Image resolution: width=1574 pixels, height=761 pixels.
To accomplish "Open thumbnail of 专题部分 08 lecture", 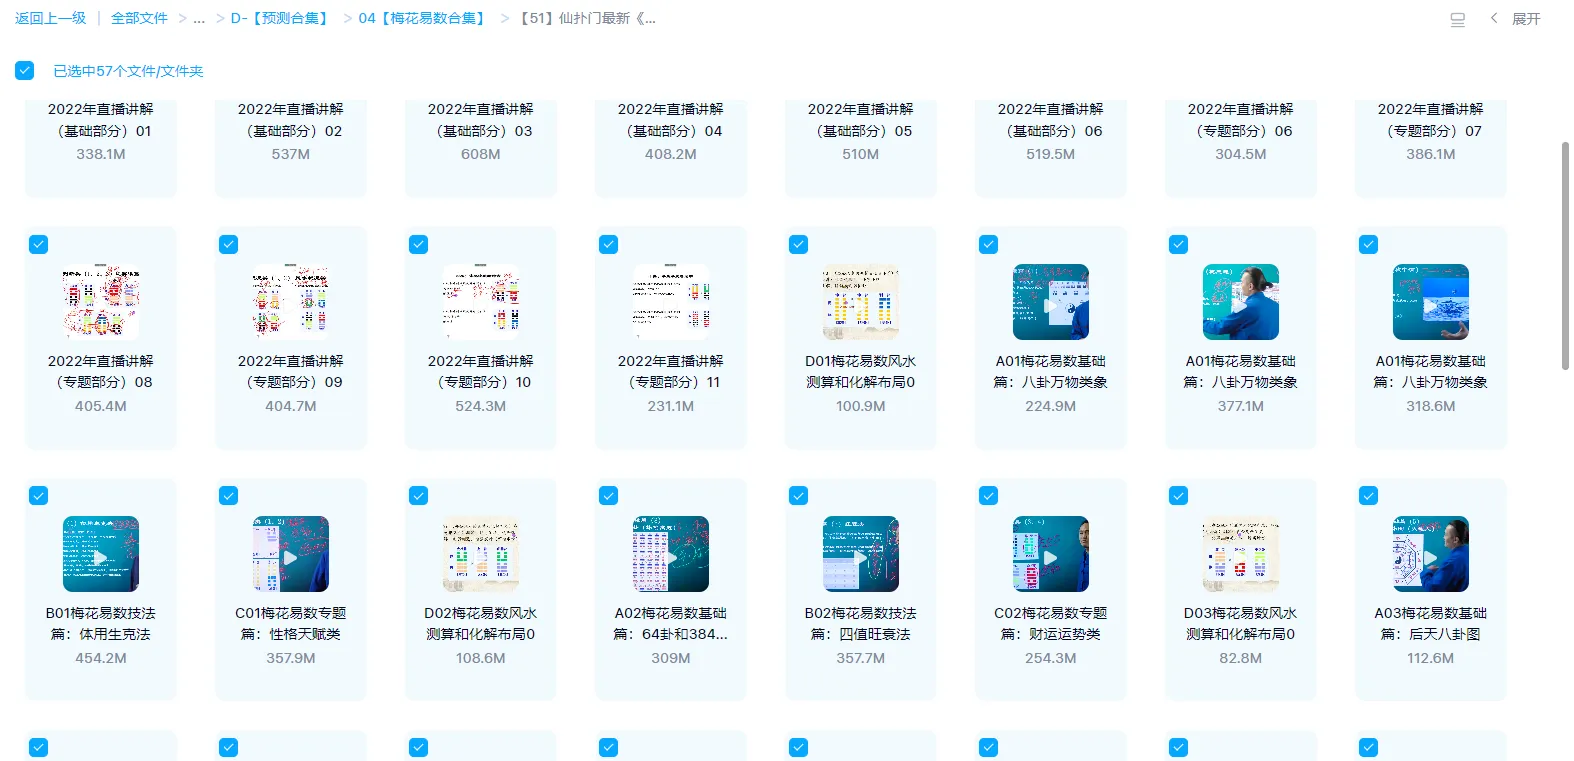I will click(x=101, y=302).
